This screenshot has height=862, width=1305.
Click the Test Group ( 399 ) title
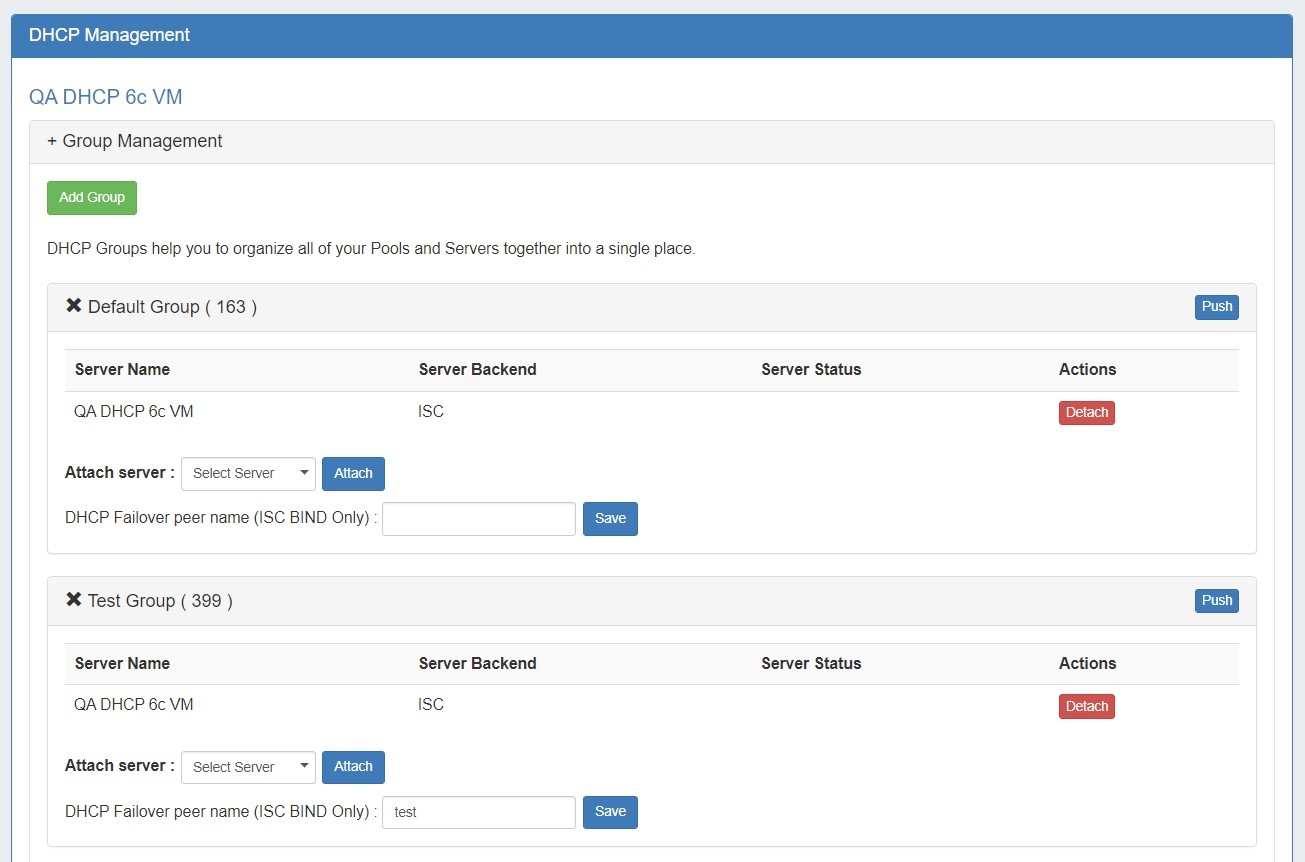160,601
